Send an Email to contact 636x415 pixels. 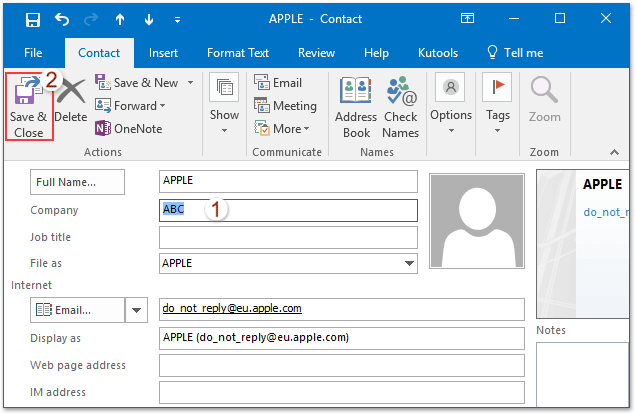coord(278,82)
